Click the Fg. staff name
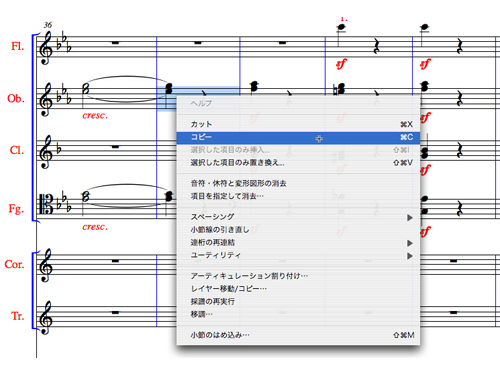 [x=16, y=209]
